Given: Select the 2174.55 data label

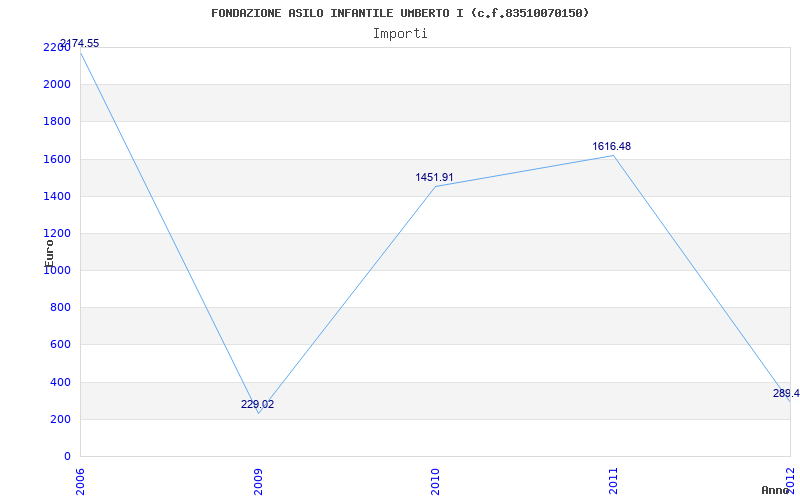Looking at the screenshot, I should coord(80,43).
